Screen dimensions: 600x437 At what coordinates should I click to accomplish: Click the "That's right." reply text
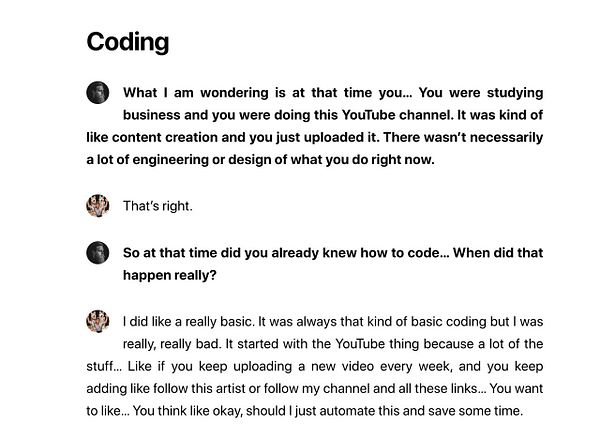[157, 206]
